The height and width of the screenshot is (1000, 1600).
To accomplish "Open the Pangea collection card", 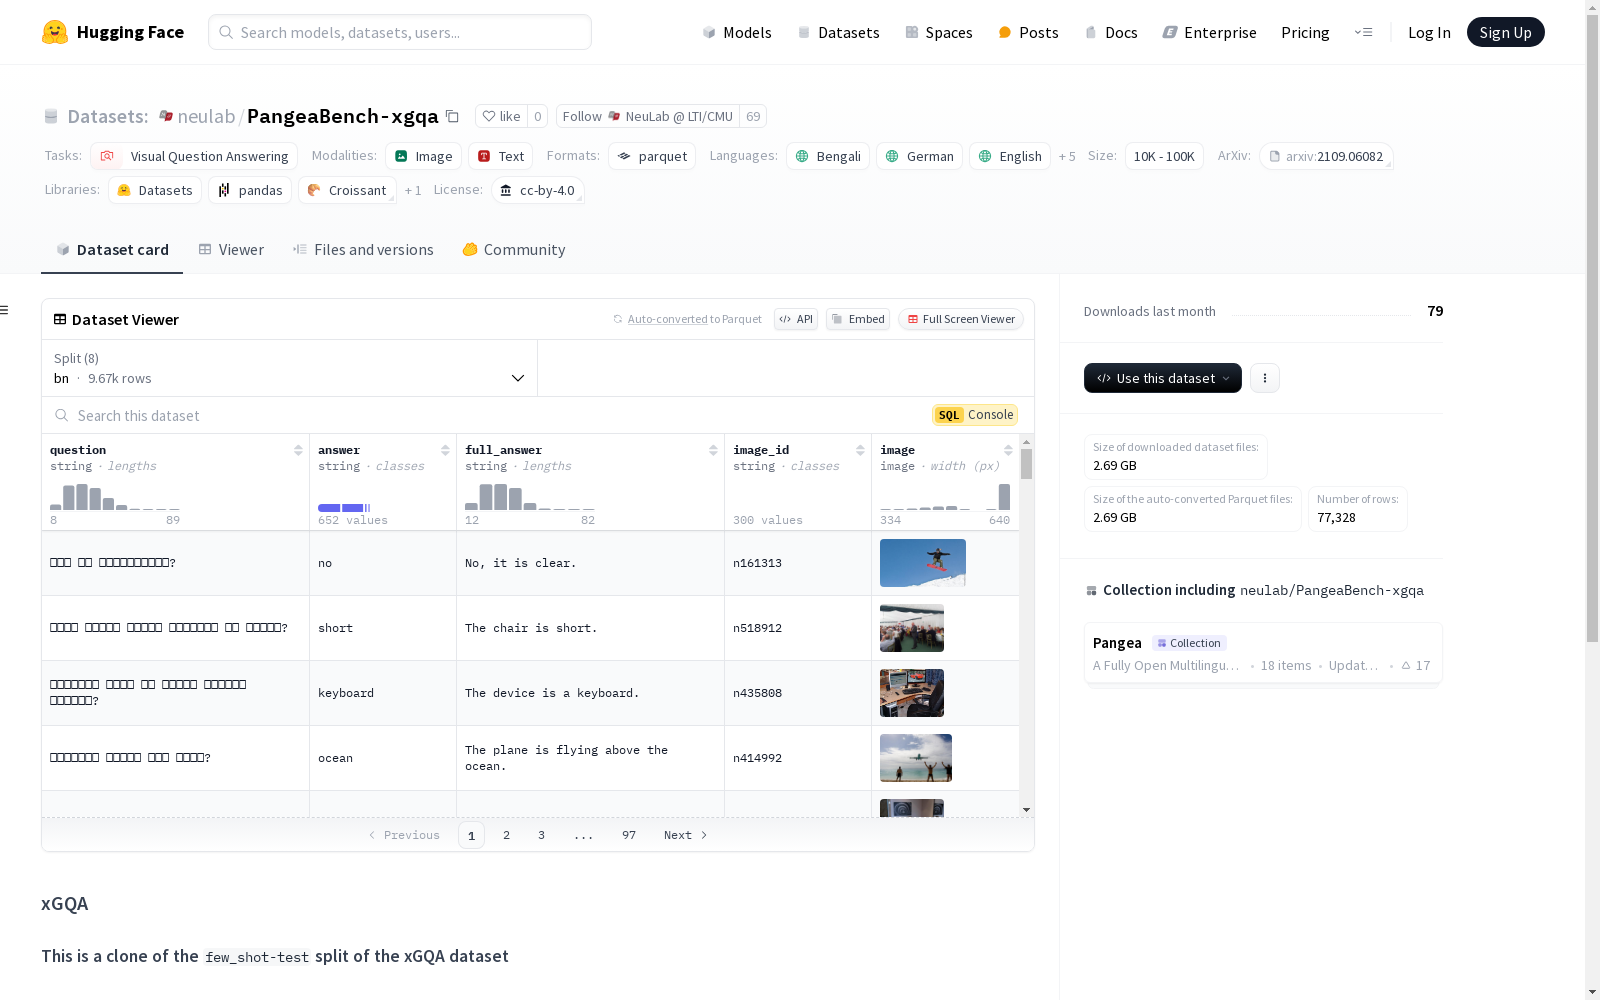I will (1263, 653).
